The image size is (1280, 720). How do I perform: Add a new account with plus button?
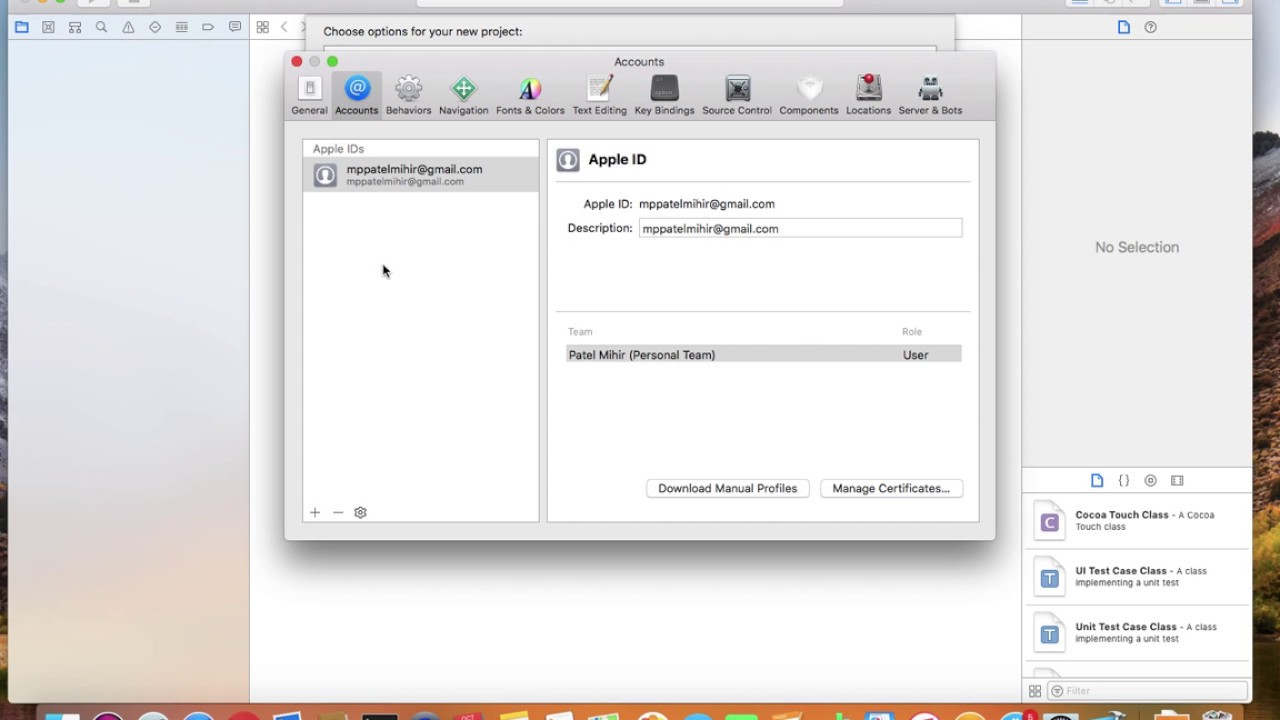315,512
